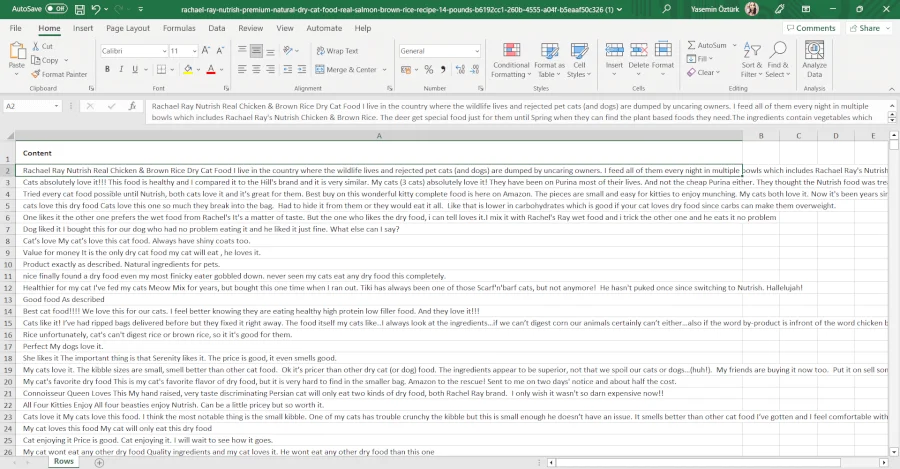900x469 pixels.
Task: Open Cell Styles gallery
Action: 579,60
